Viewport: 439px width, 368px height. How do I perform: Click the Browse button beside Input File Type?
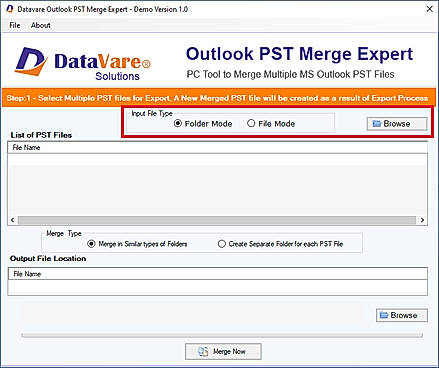(397, 124)
